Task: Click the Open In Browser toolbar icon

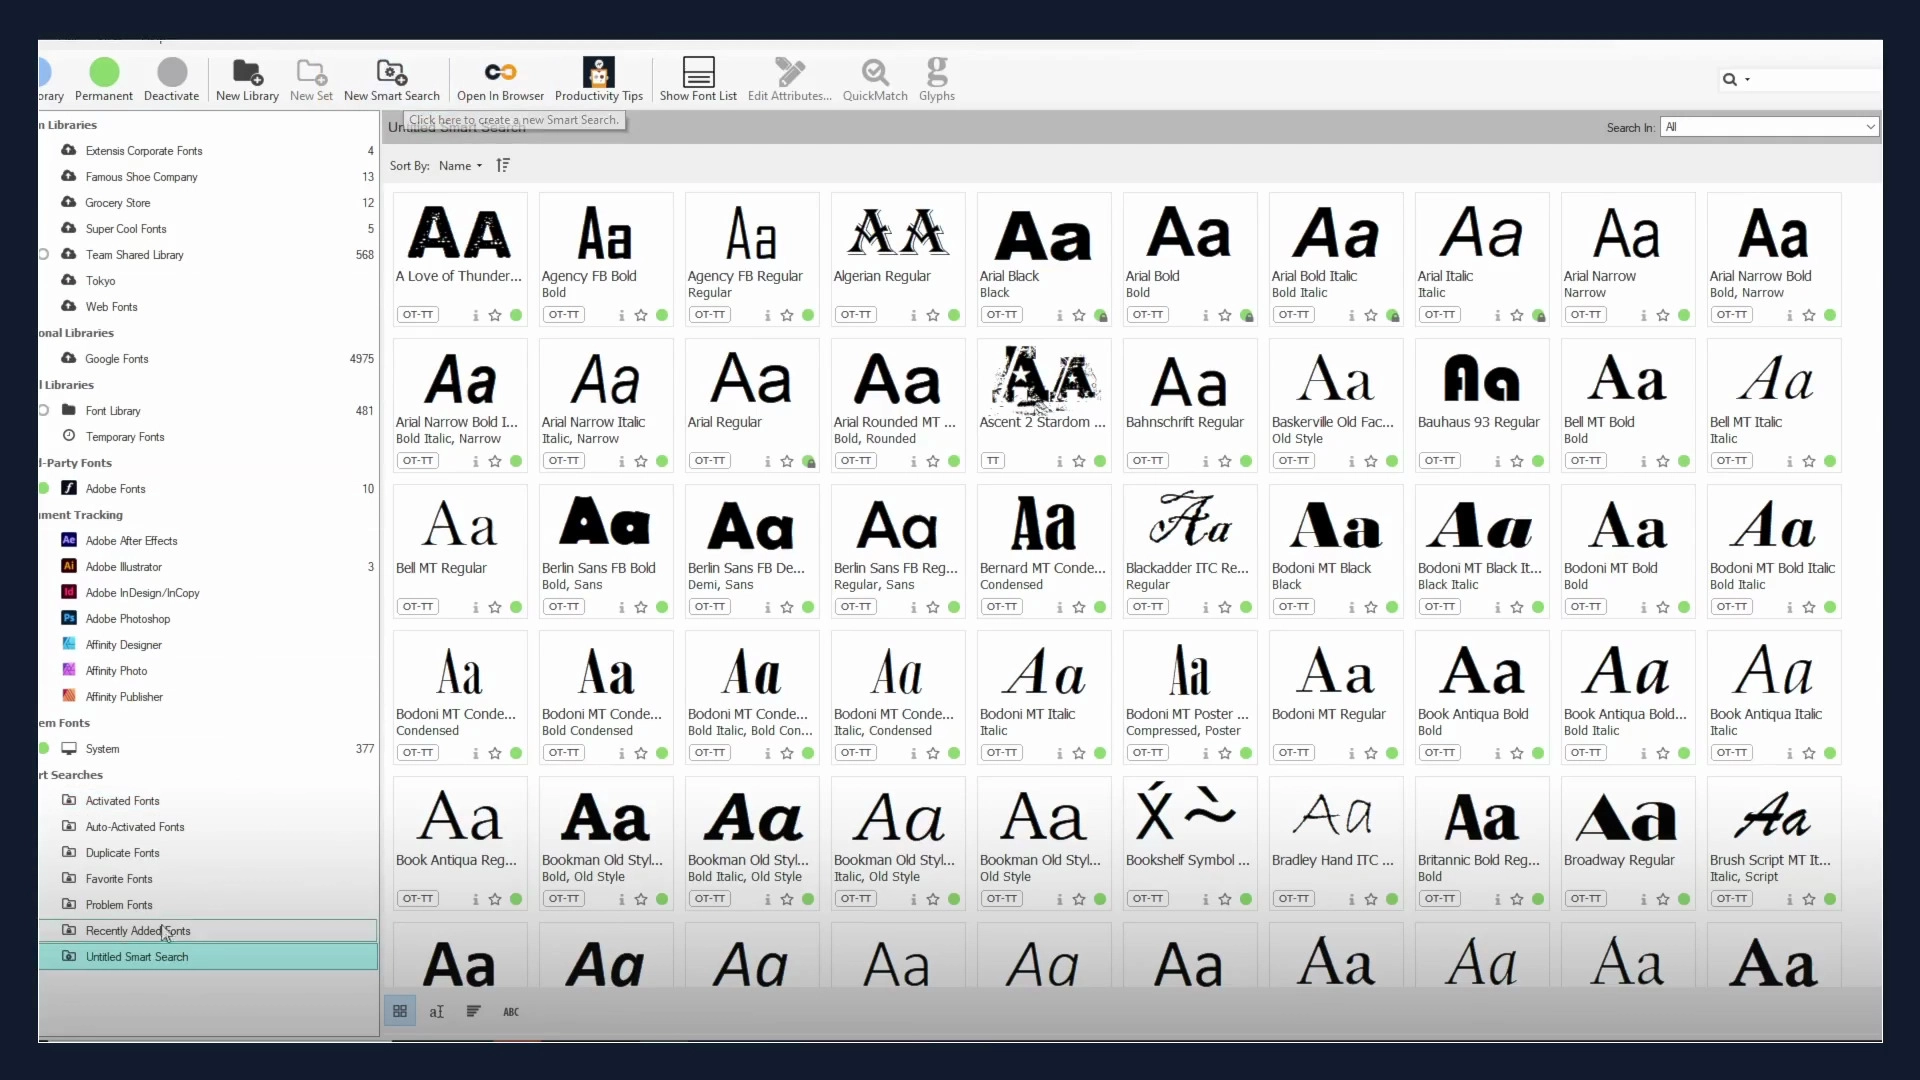Action: click(500, 80)
